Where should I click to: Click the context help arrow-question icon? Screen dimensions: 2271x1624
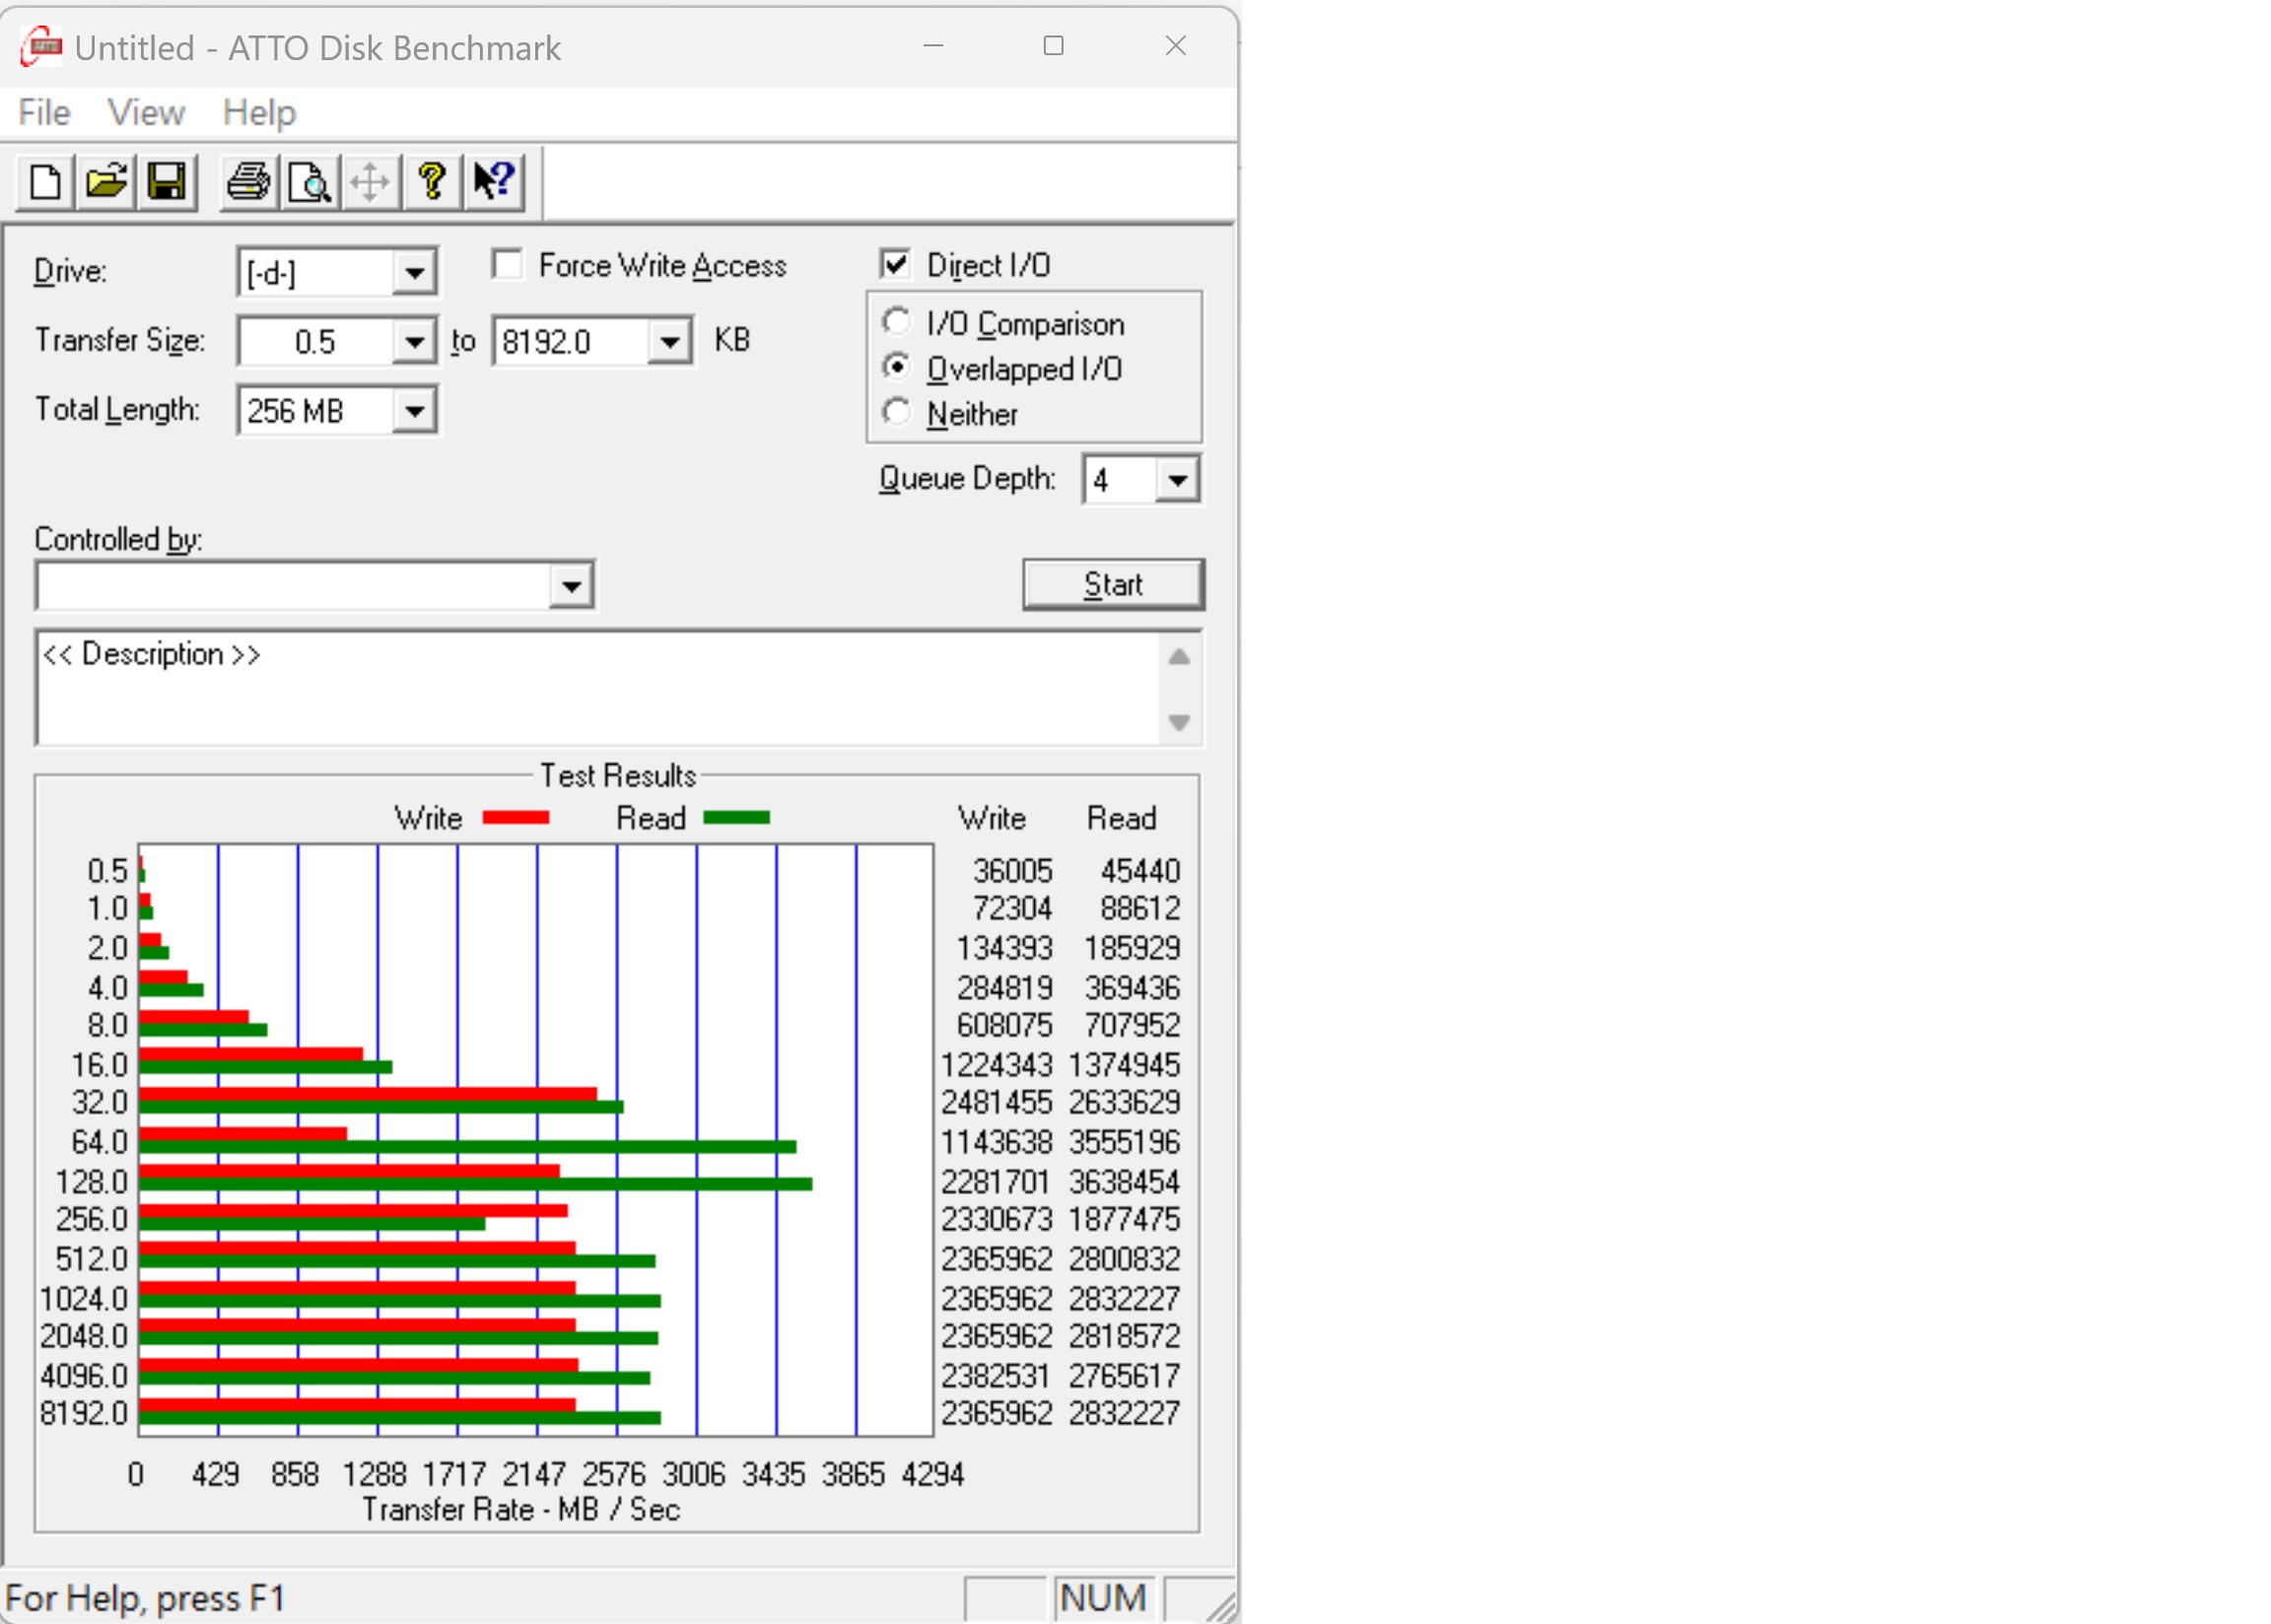click(x=493, y=182)
